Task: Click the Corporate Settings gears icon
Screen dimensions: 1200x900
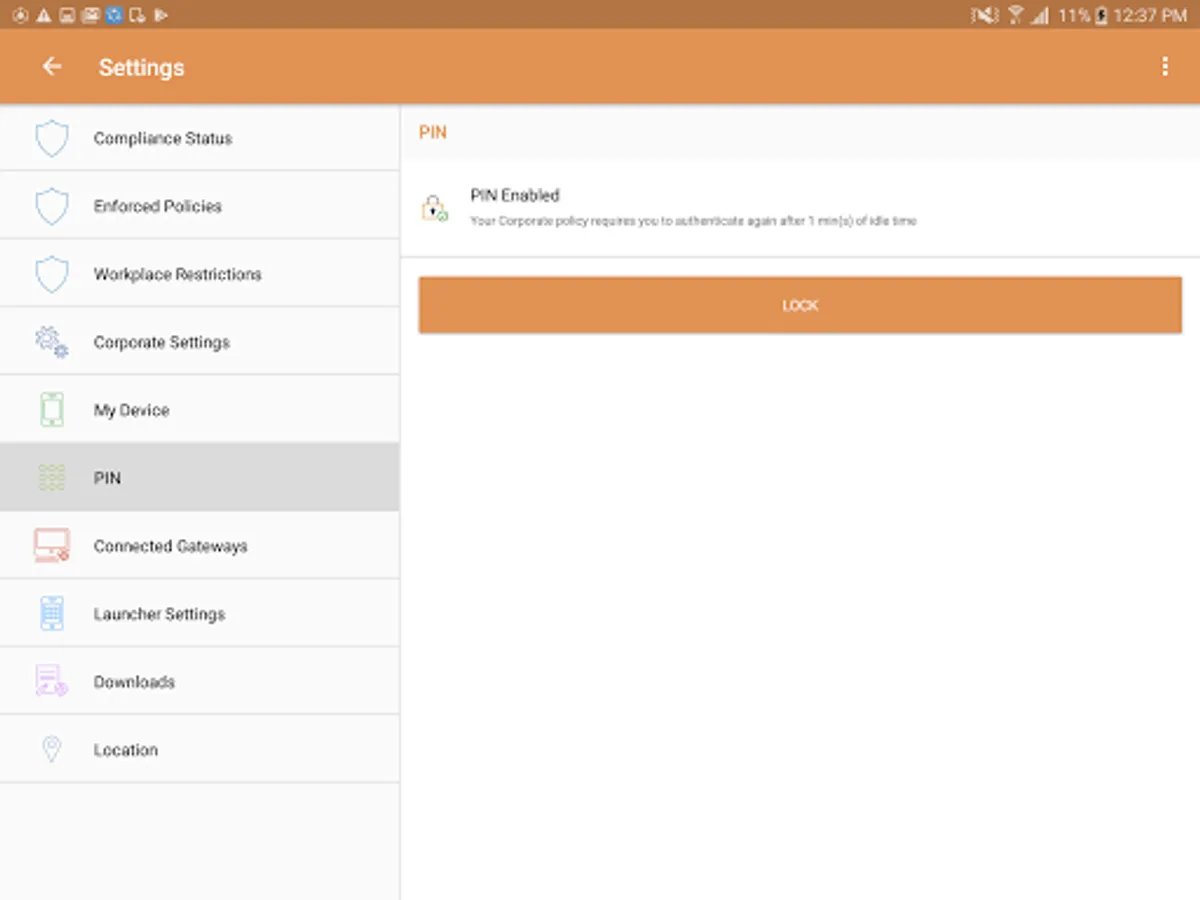Action: tap(52, 342)
